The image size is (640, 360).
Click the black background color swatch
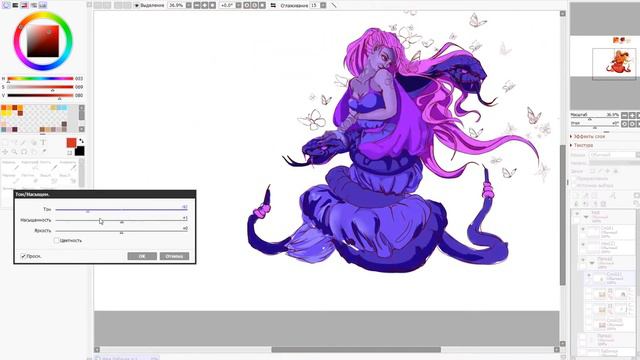point(80,151)
